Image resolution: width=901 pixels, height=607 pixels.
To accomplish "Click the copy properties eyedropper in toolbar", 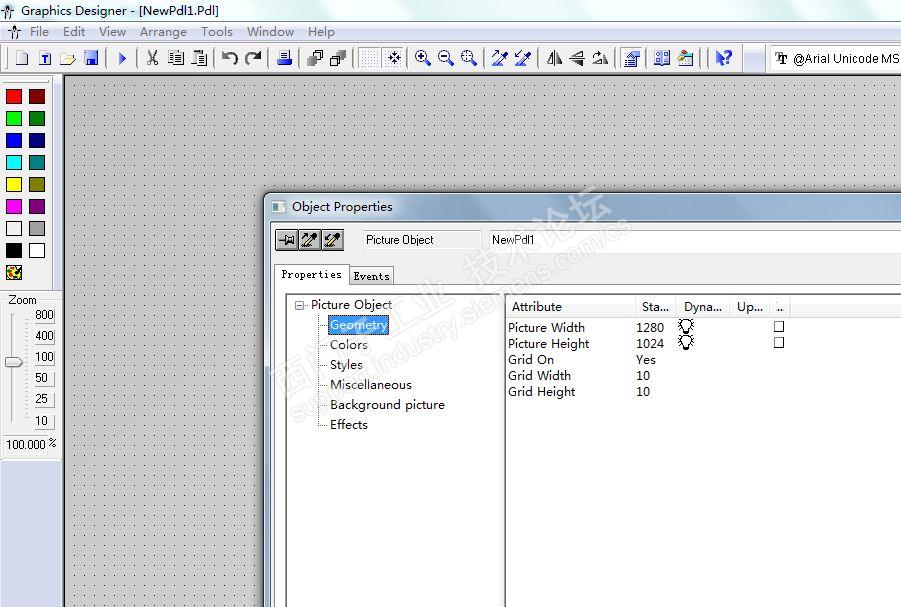I will point(500,58).
